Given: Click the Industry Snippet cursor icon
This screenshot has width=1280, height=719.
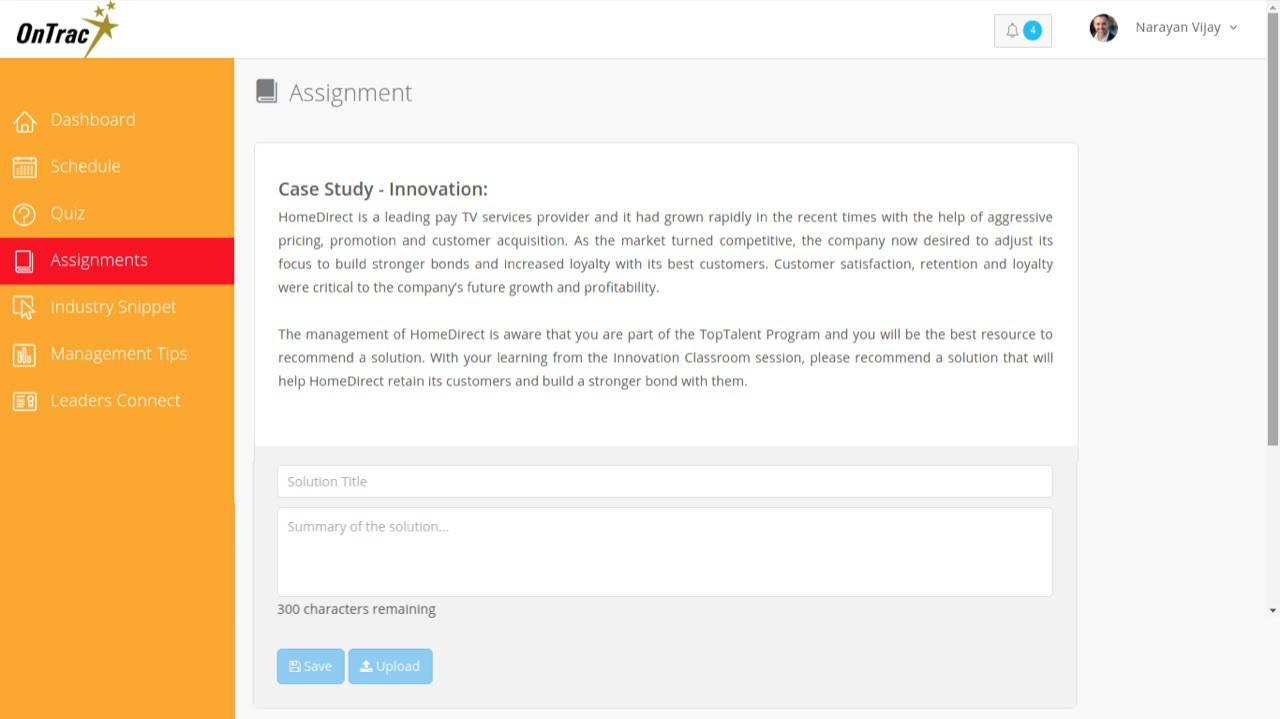Looking at the screenshot, I should [x=25, y=308].
